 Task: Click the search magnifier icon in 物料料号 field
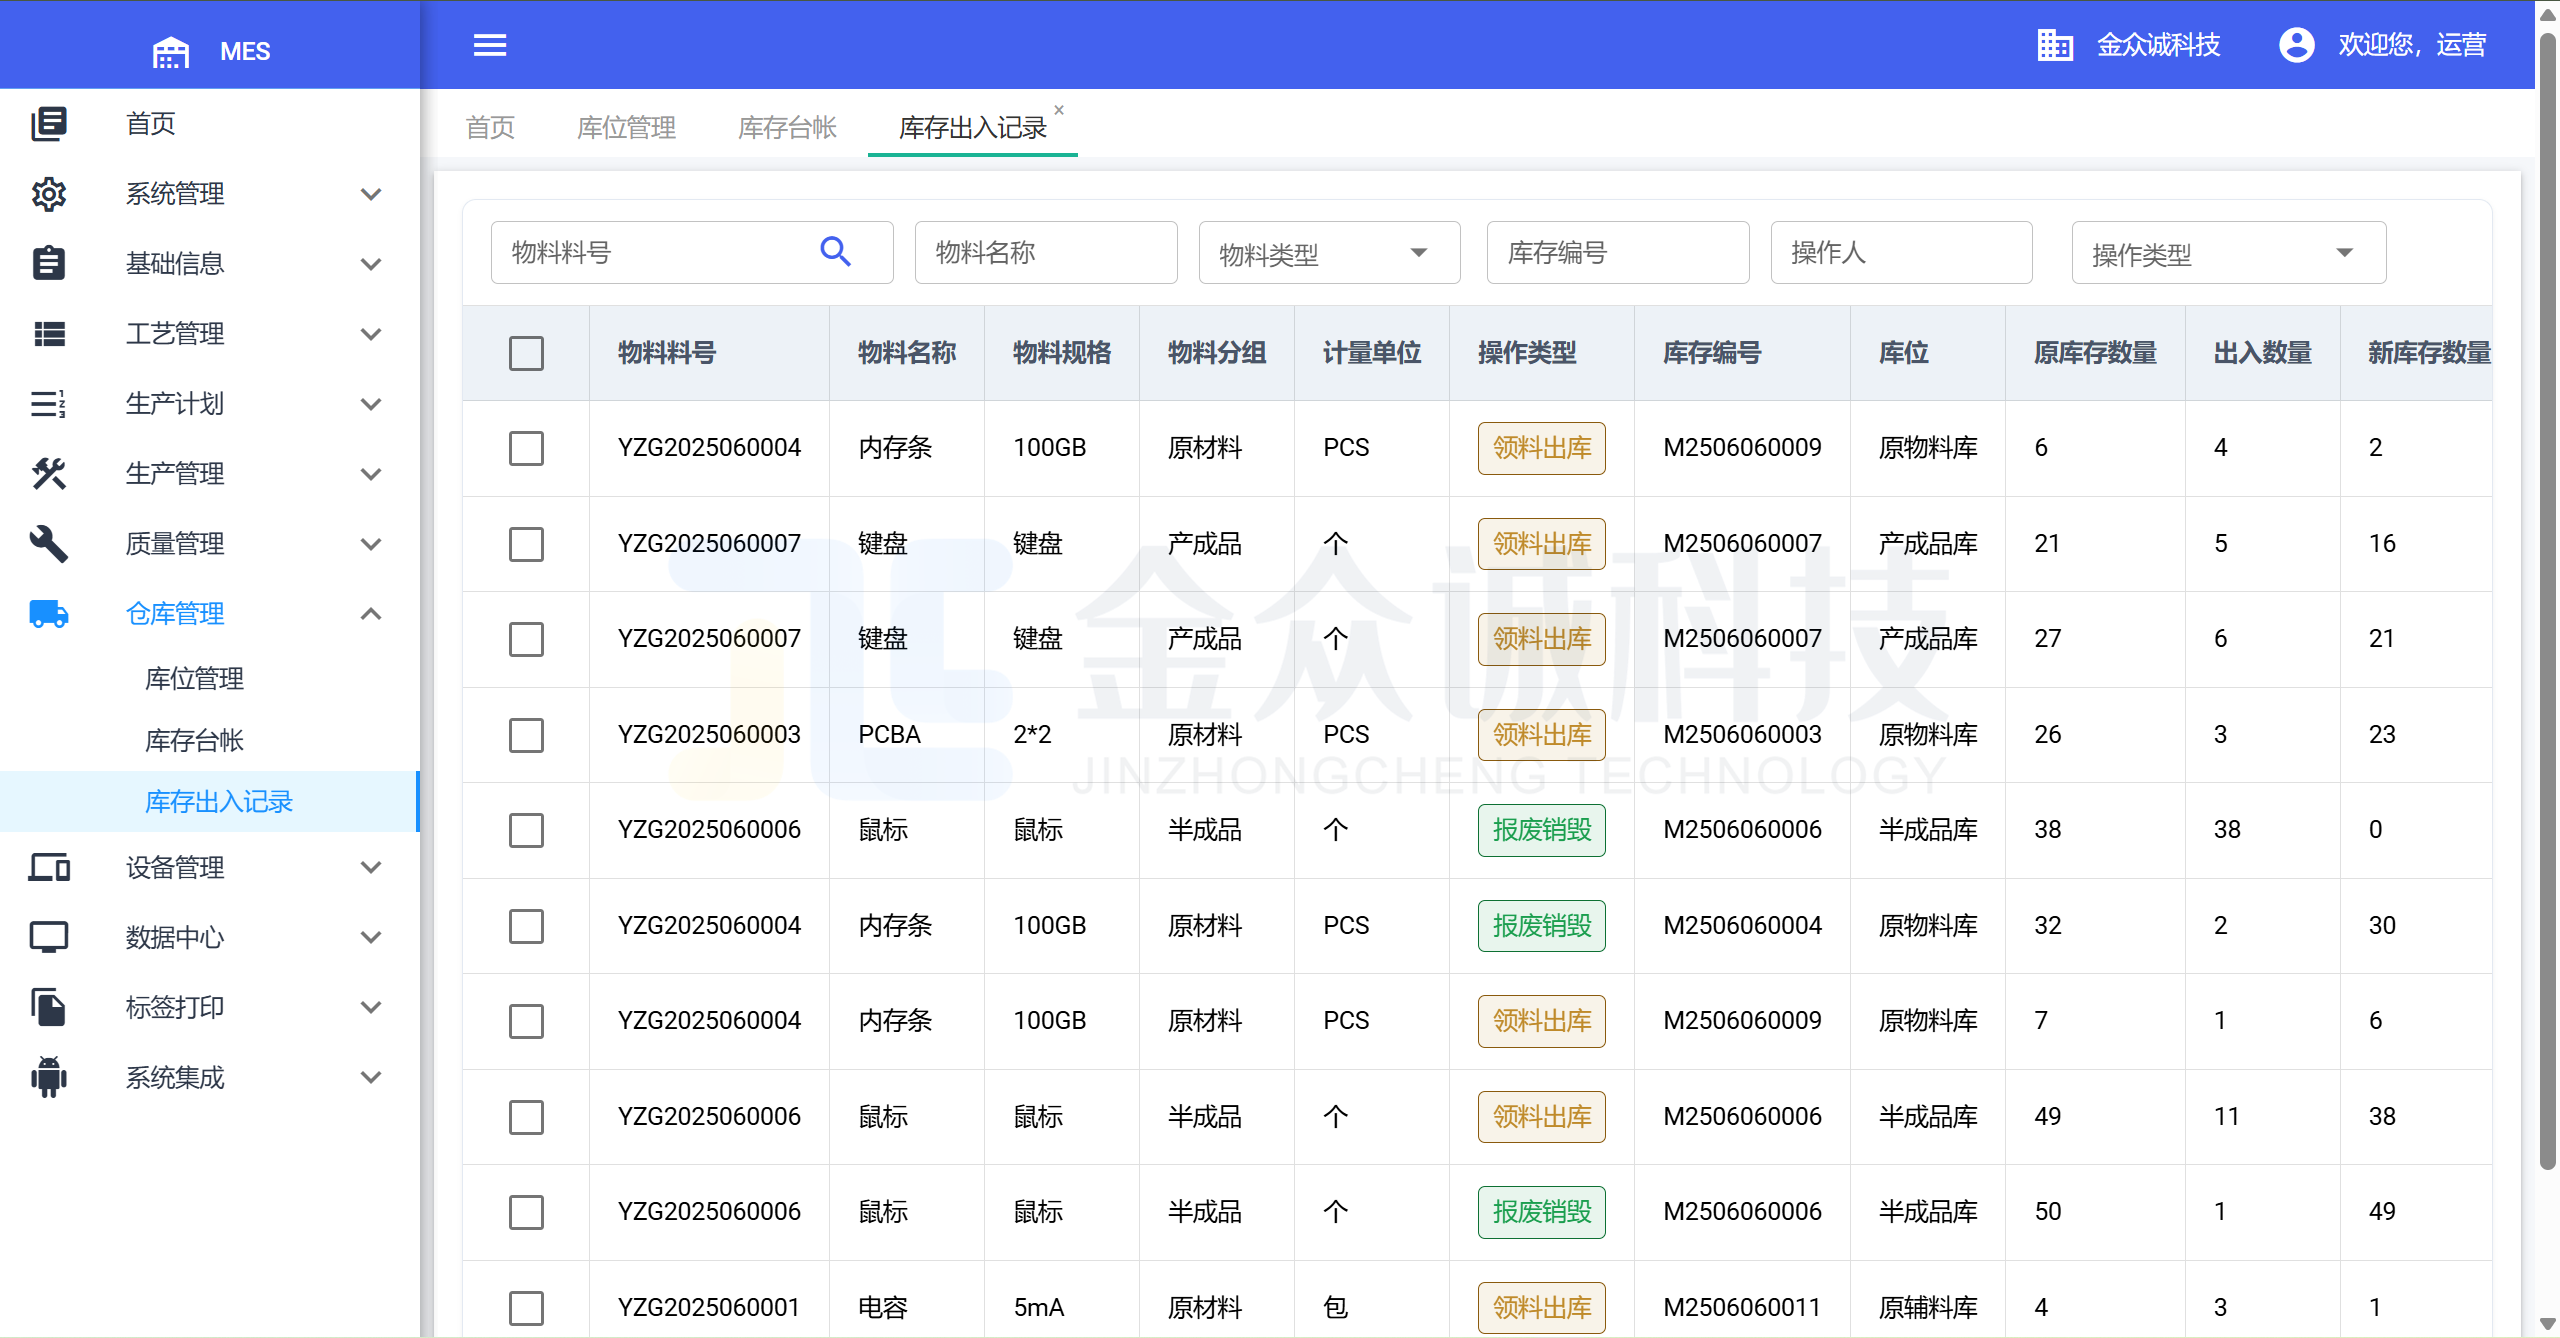click(835, 252)
